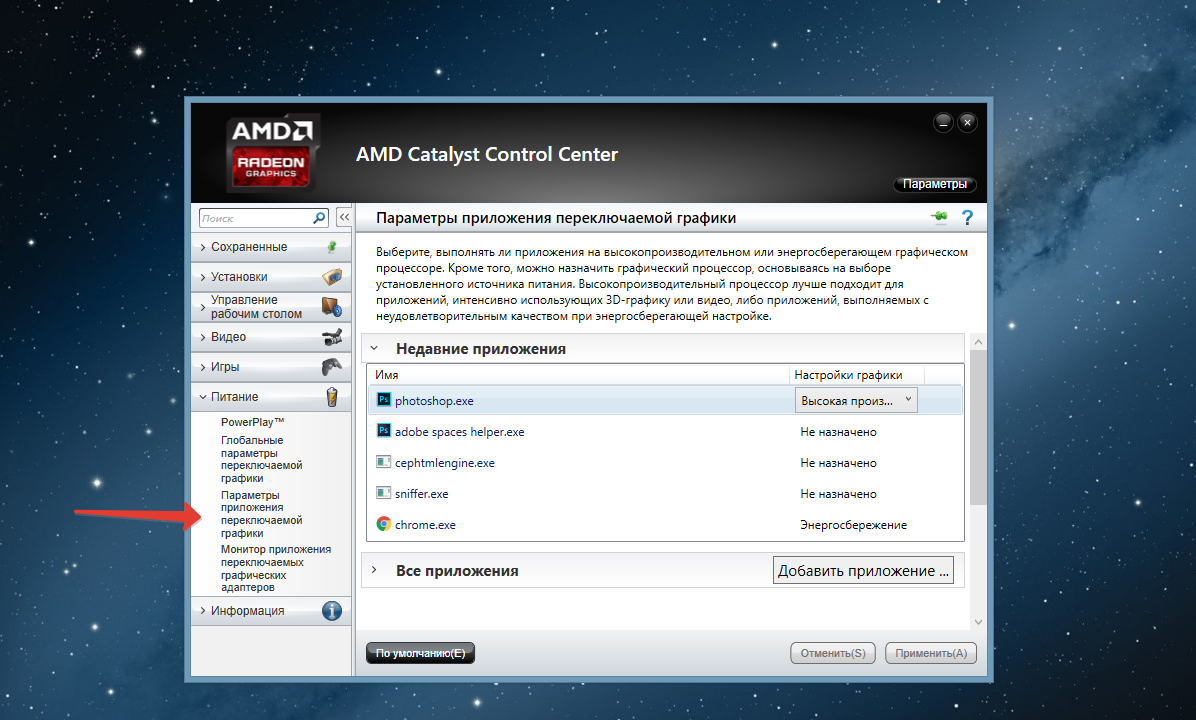Expand the Игры sidebar category
Viewport: 1196px width, 720px height.
click(228, 367)
